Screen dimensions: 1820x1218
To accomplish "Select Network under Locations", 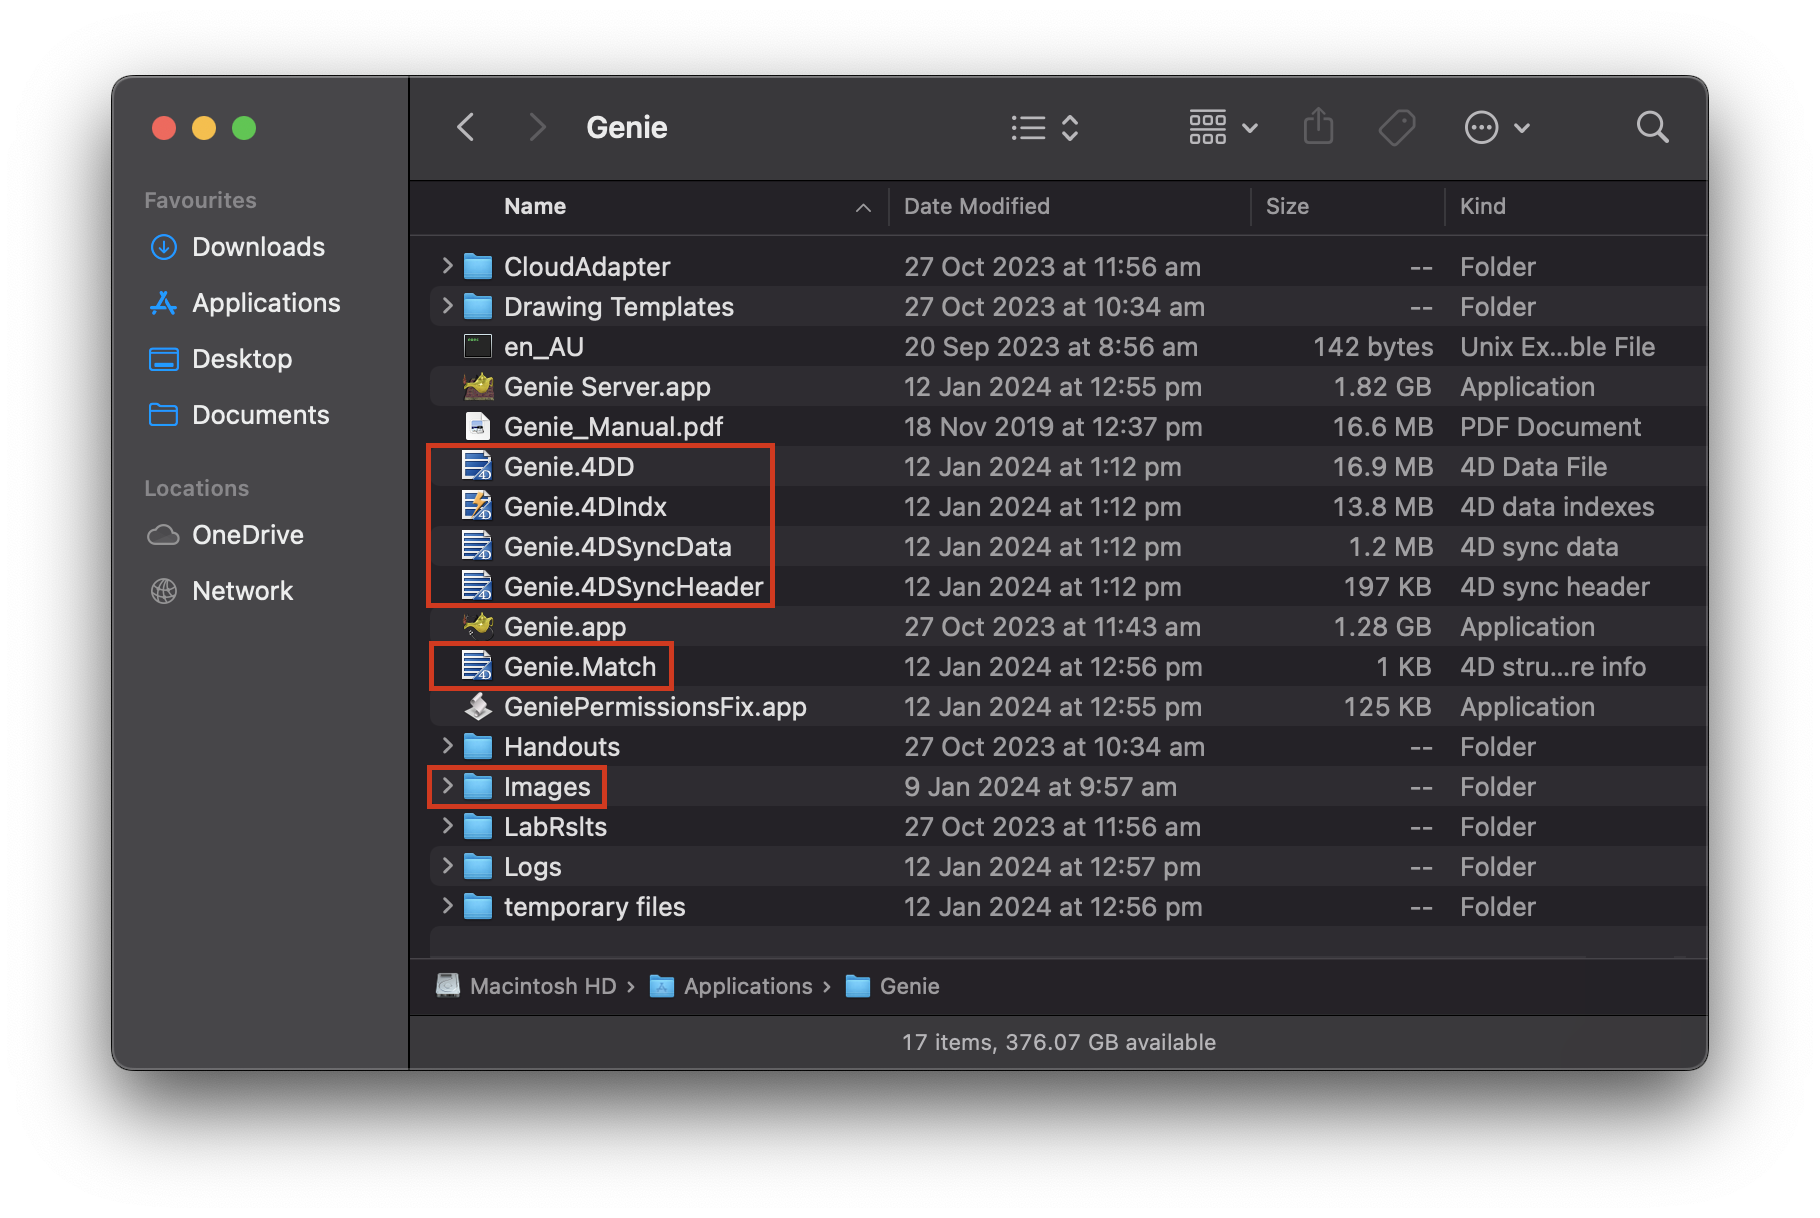I will coord(162,590).
